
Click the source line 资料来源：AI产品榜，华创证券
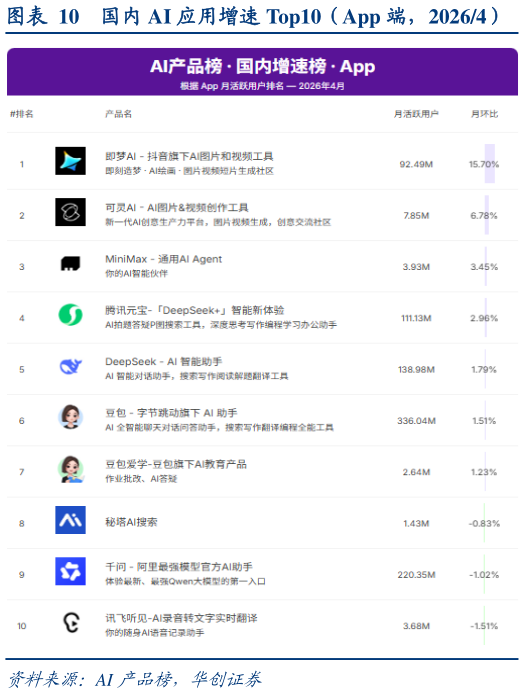click(135, 679)
